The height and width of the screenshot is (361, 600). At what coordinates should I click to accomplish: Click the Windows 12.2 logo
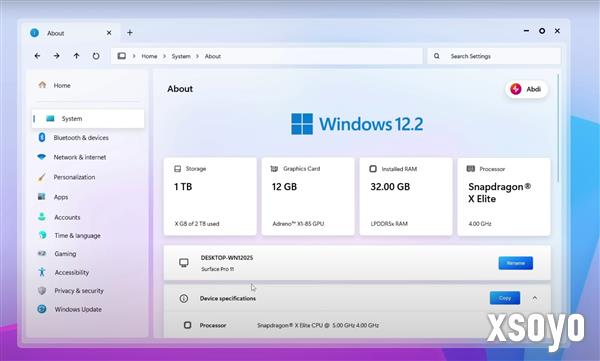[x=357, y=124]
